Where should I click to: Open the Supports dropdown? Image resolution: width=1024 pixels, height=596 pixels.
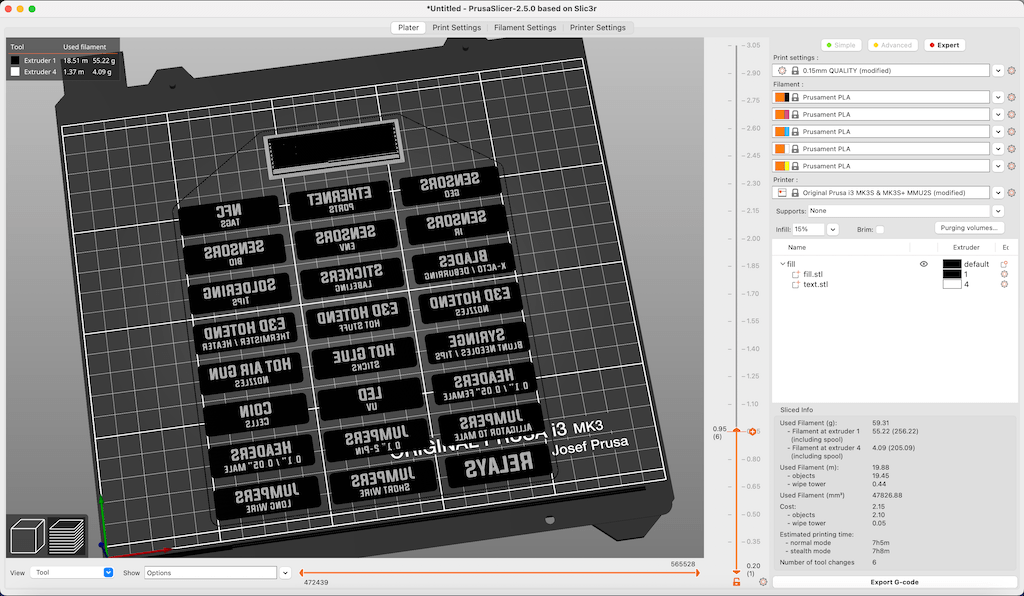[998, 211]
